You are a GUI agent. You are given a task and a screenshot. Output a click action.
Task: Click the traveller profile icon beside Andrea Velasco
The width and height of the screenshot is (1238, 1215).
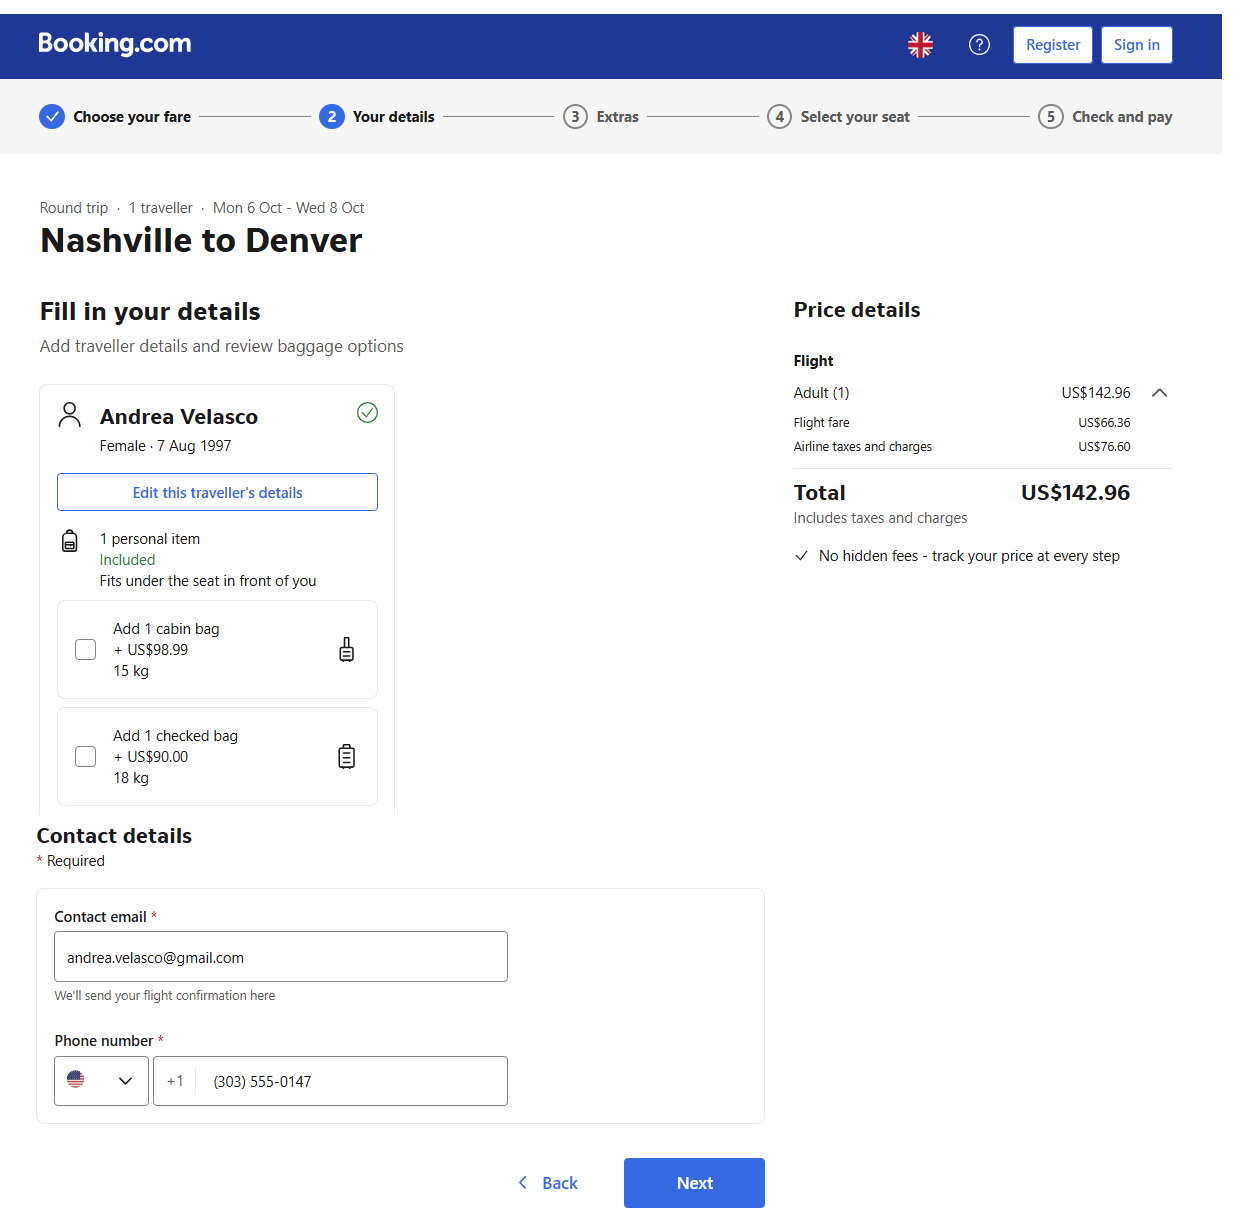[70, 415]
